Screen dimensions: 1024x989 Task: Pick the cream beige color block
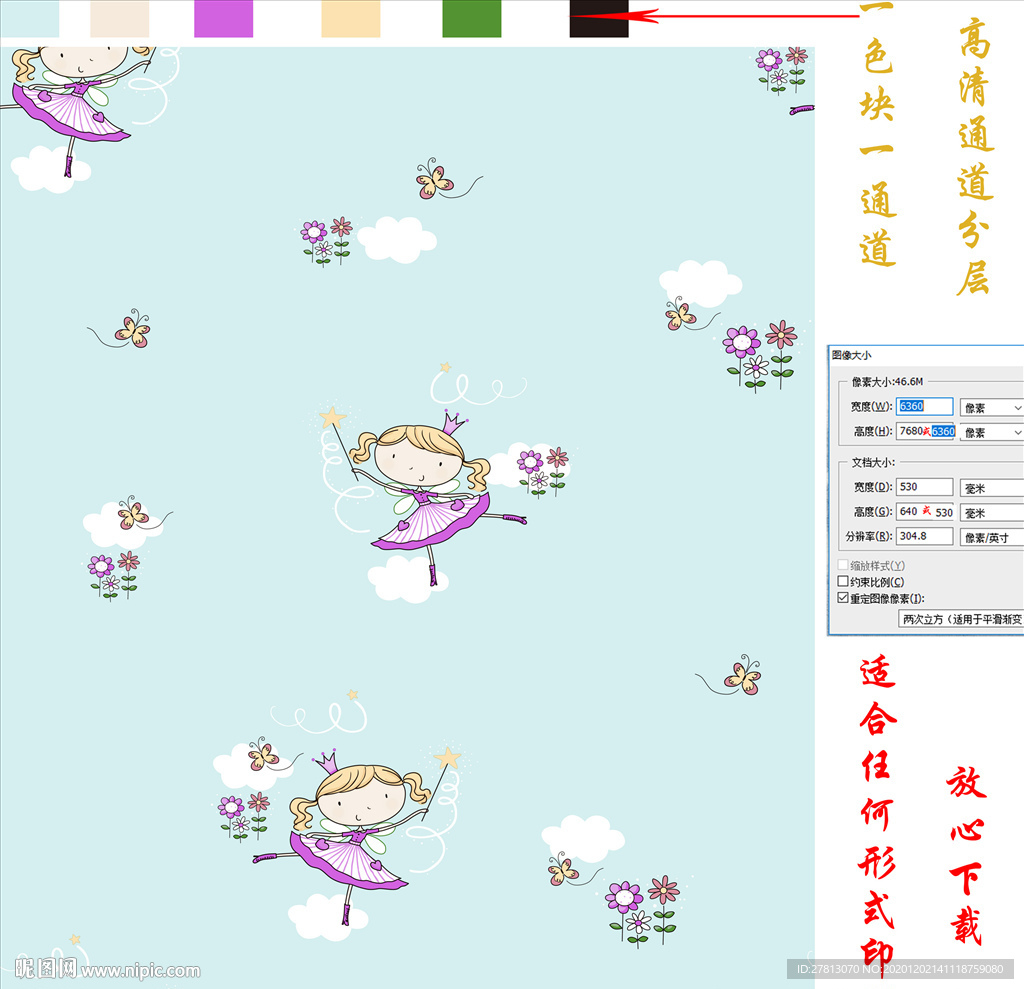click(351, 18)
